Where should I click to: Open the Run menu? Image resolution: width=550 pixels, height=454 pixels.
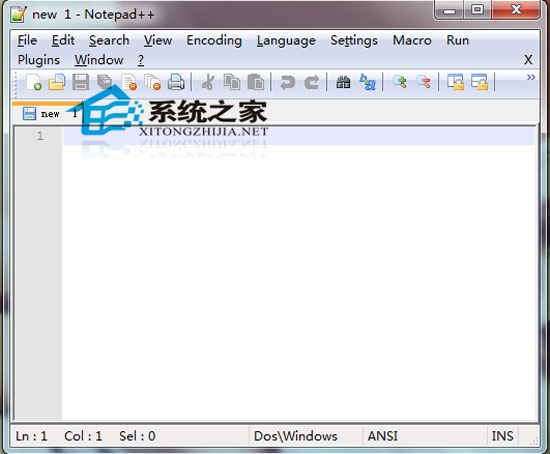pos(457,40)
